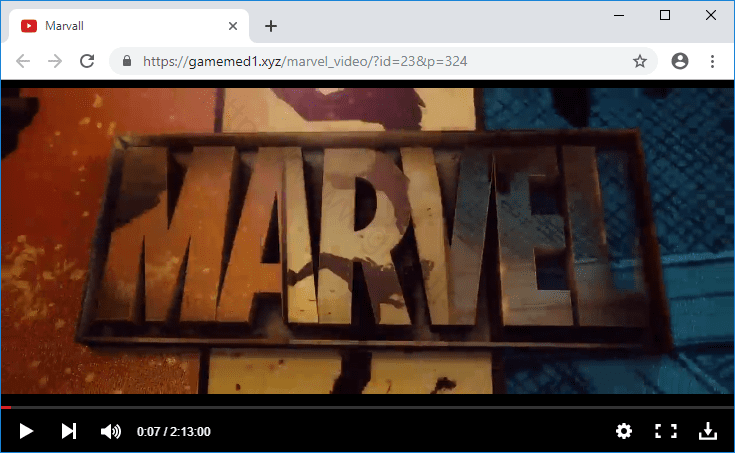Open a new browser tab
The width and height of the screenshot is (735, 453).
click(270, 26)
